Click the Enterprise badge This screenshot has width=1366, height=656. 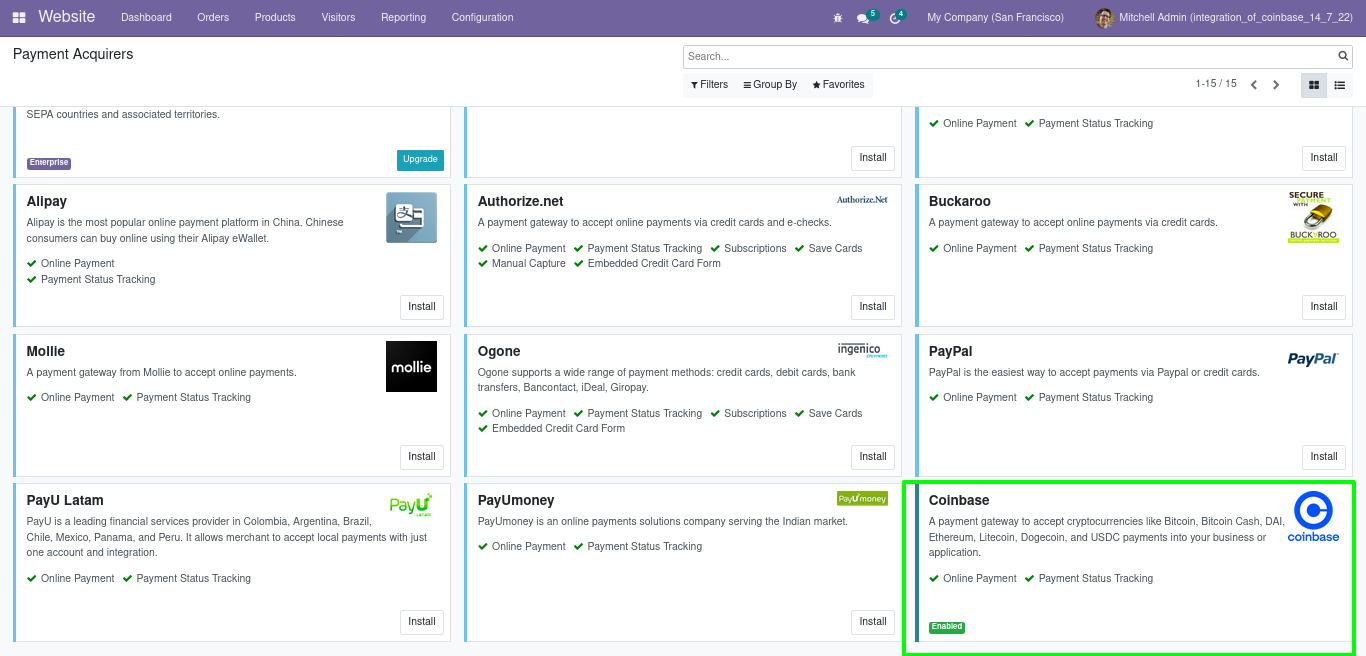49,163
